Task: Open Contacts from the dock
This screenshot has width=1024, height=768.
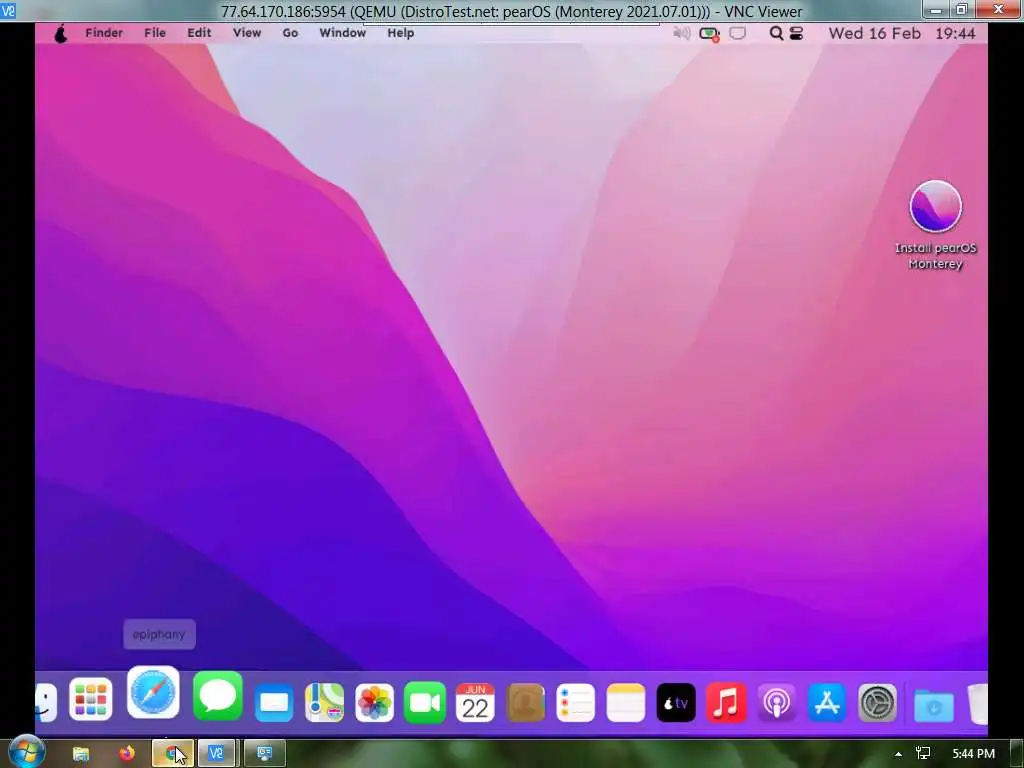Action: [x=526, y=703]
